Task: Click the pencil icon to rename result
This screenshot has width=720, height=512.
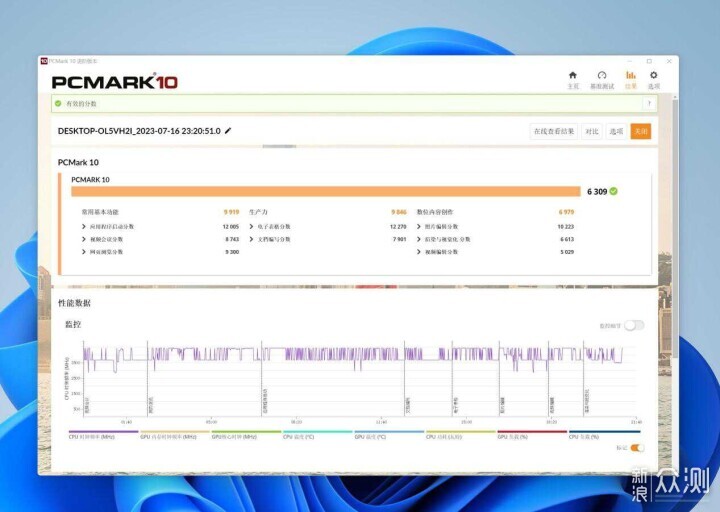Action: 228,131
